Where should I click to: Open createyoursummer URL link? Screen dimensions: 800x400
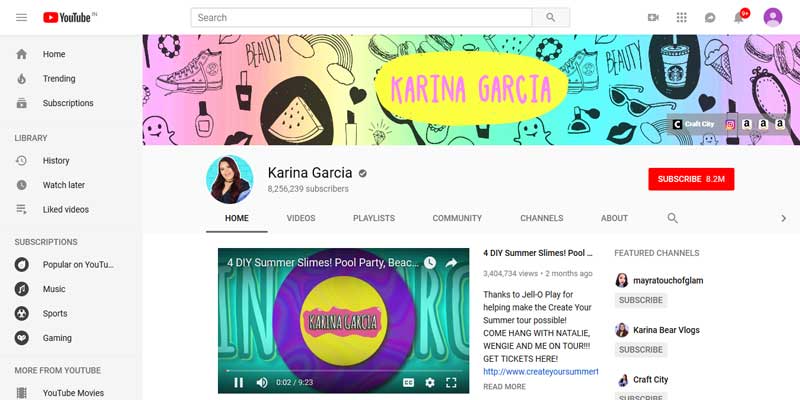coord(541,371)
